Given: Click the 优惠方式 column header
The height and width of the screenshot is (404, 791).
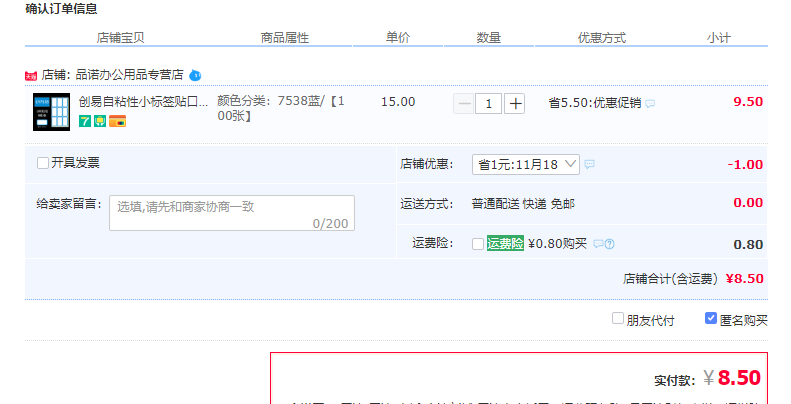Looking at the screenshot, I should point(602,38).
